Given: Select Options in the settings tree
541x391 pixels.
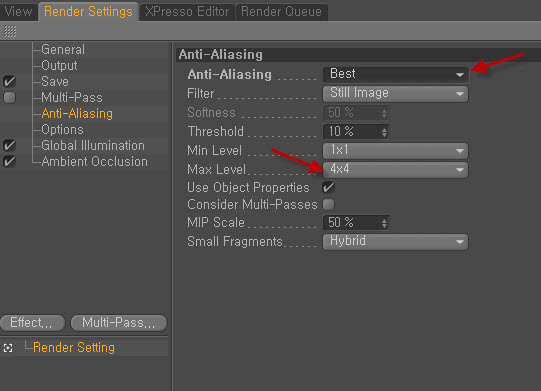Looking at the screenshot, I should 62,129.
